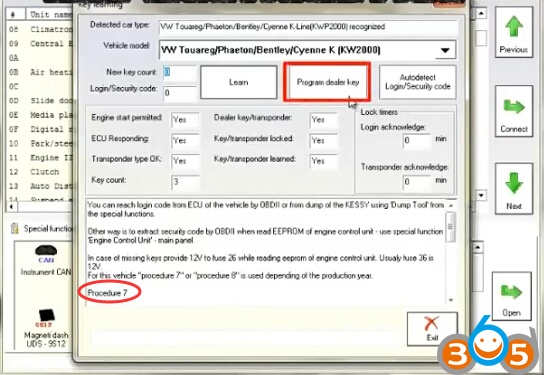Click the Next green down arrow button
This screenshot has height=375, width=544.
click(x=513, y=189)
